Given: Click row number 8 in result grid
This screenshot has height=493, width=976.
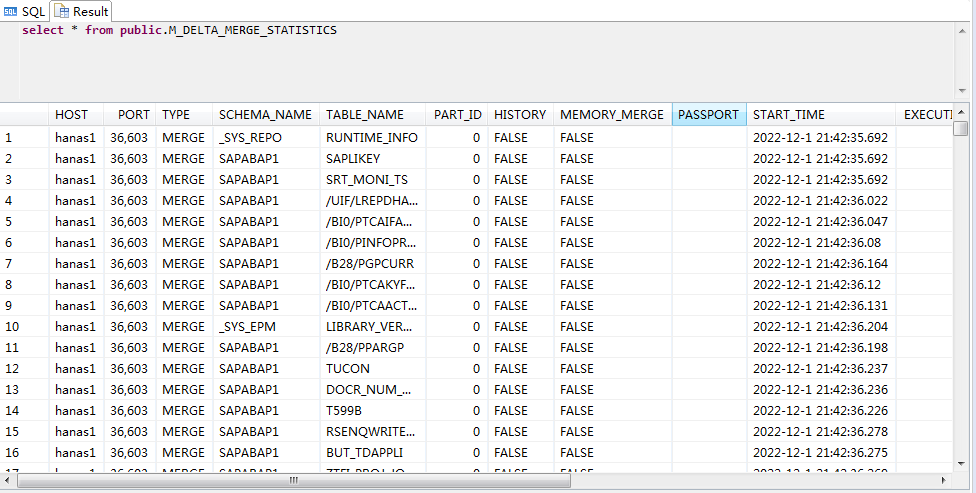Looking at the screenshot, I should point(24,284).
